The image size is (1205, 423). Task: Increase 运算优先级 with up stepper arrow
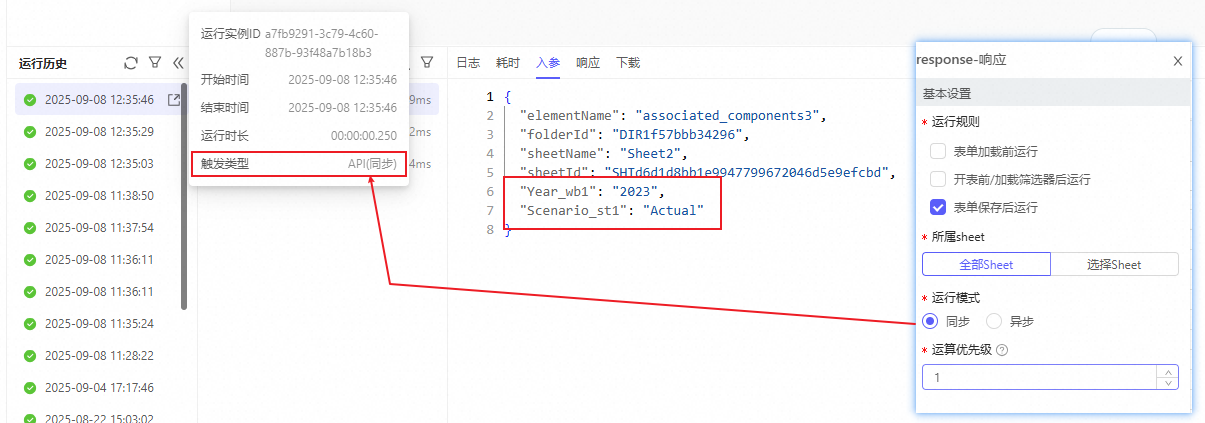(1168, 371)
